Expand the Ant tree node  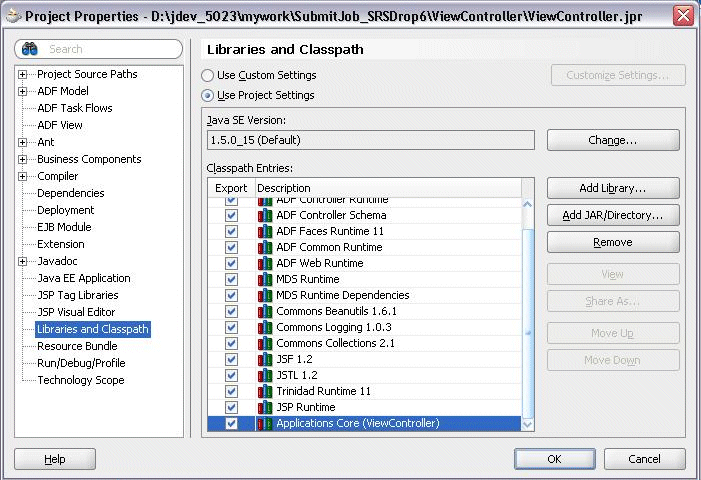point(22,143)
